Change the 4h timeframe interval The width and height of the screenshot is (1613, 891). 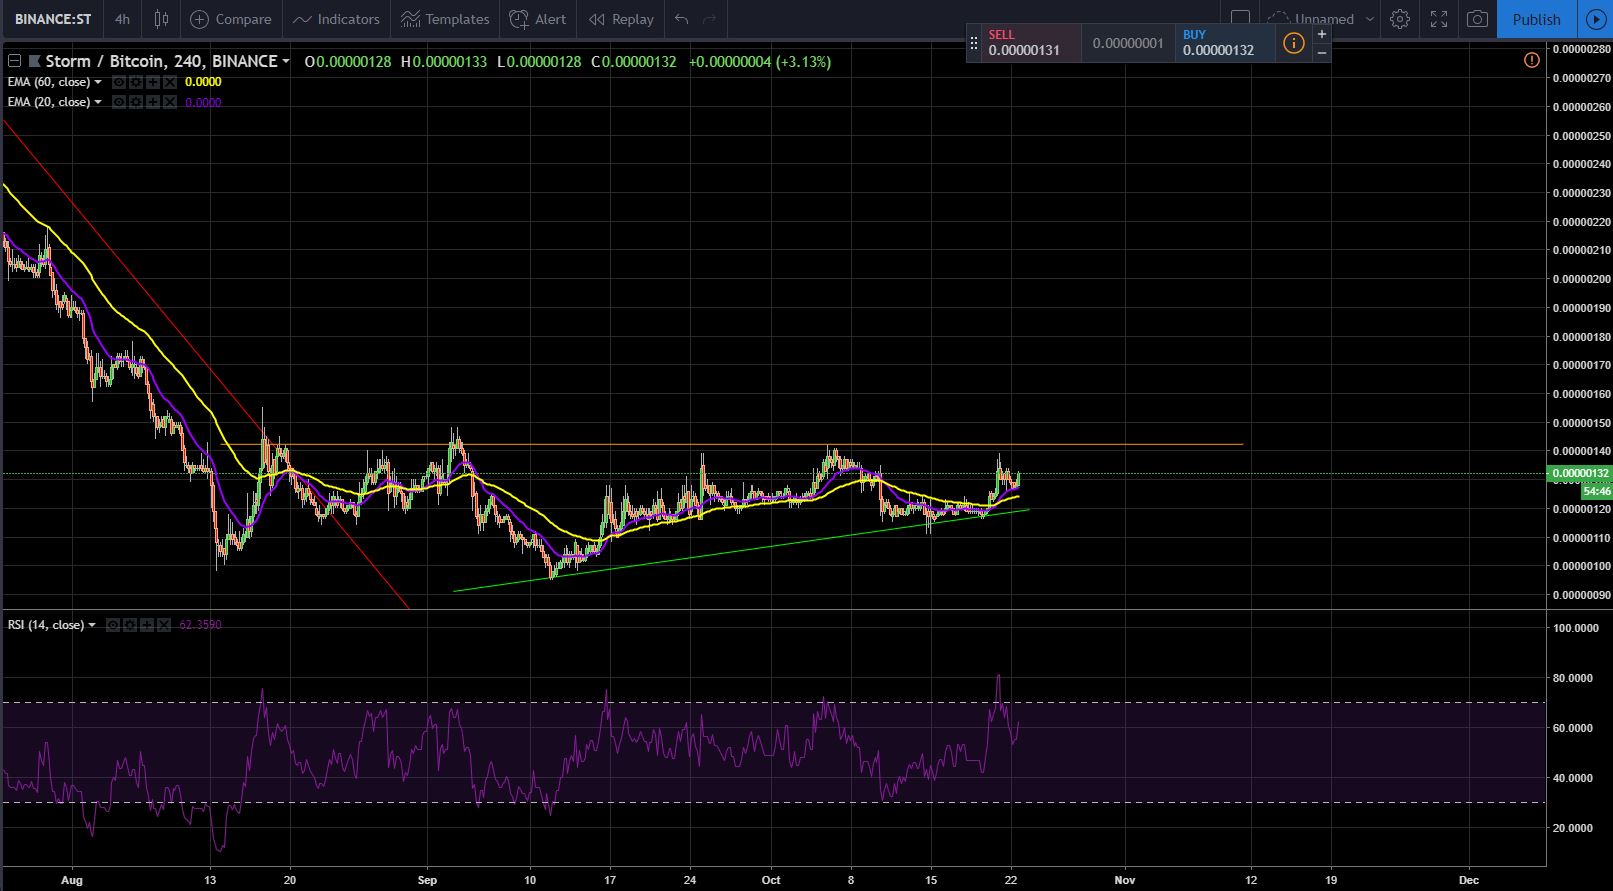(x=122, y=19)
